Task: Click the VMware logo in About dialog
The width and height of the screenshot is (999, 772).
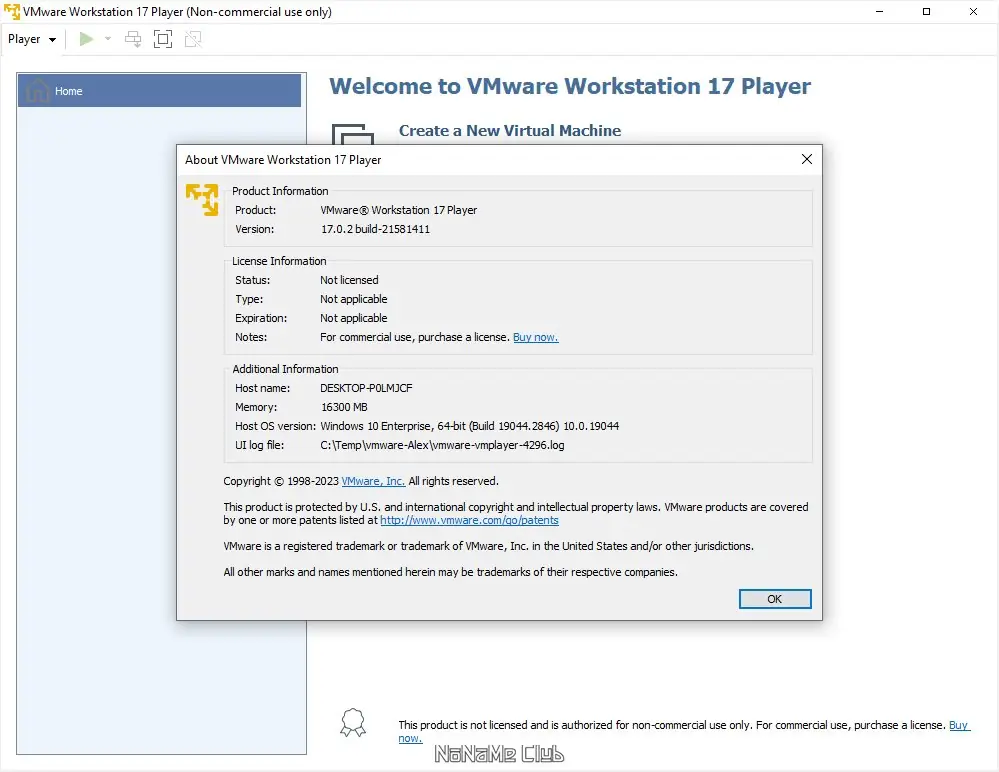Action: point(202,199)
